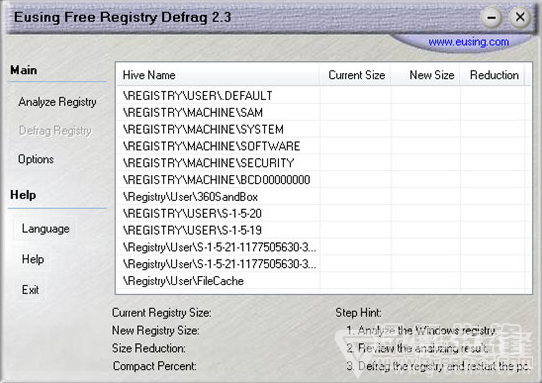Select the \REGISTRY\MACHINE\SECURITY row
The image size is (542, 383).
click(x=324, y=163)
